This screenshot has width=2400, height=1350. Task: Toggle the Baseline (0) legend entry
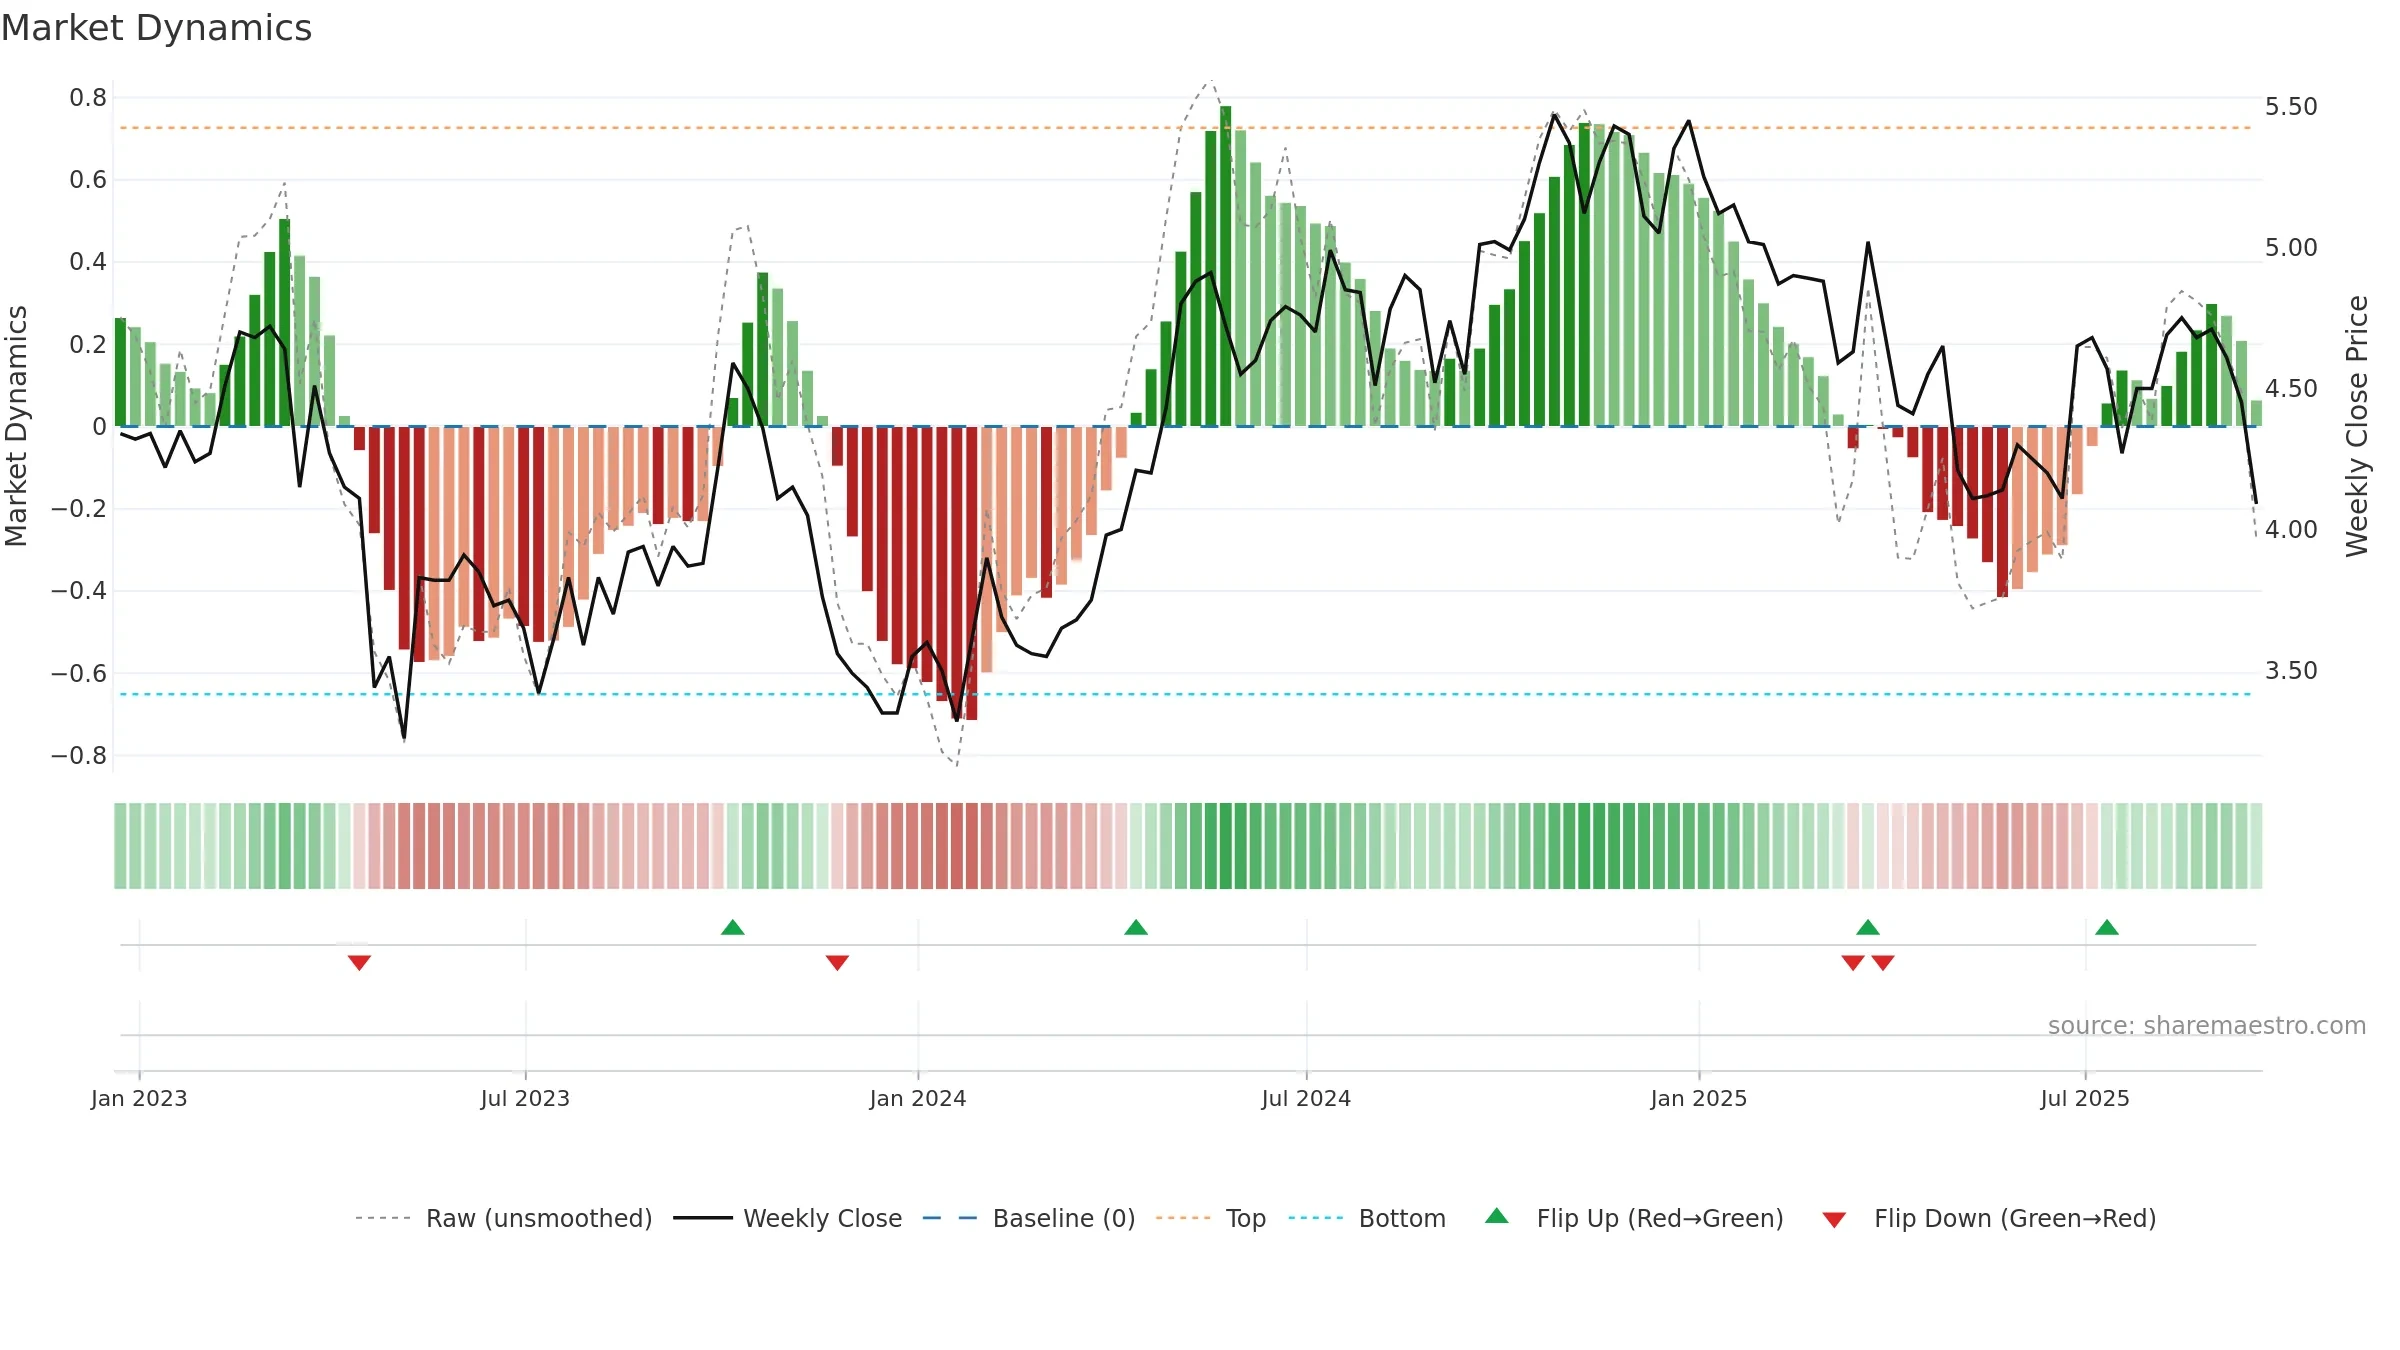click(1029, 1218)
